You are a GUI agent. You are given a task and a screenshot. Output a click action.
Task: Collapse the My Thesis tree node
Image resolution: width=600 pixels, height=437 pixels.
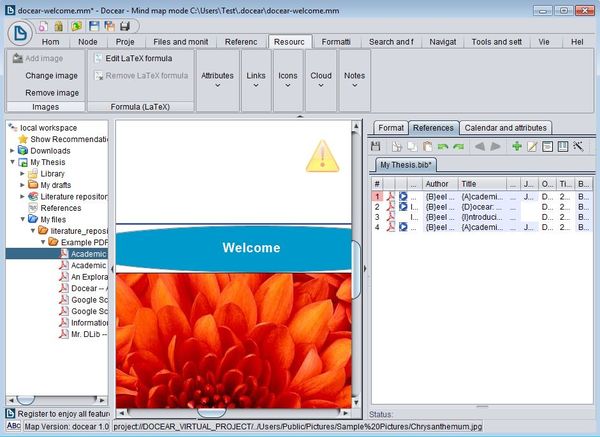(x=12, y=162)
